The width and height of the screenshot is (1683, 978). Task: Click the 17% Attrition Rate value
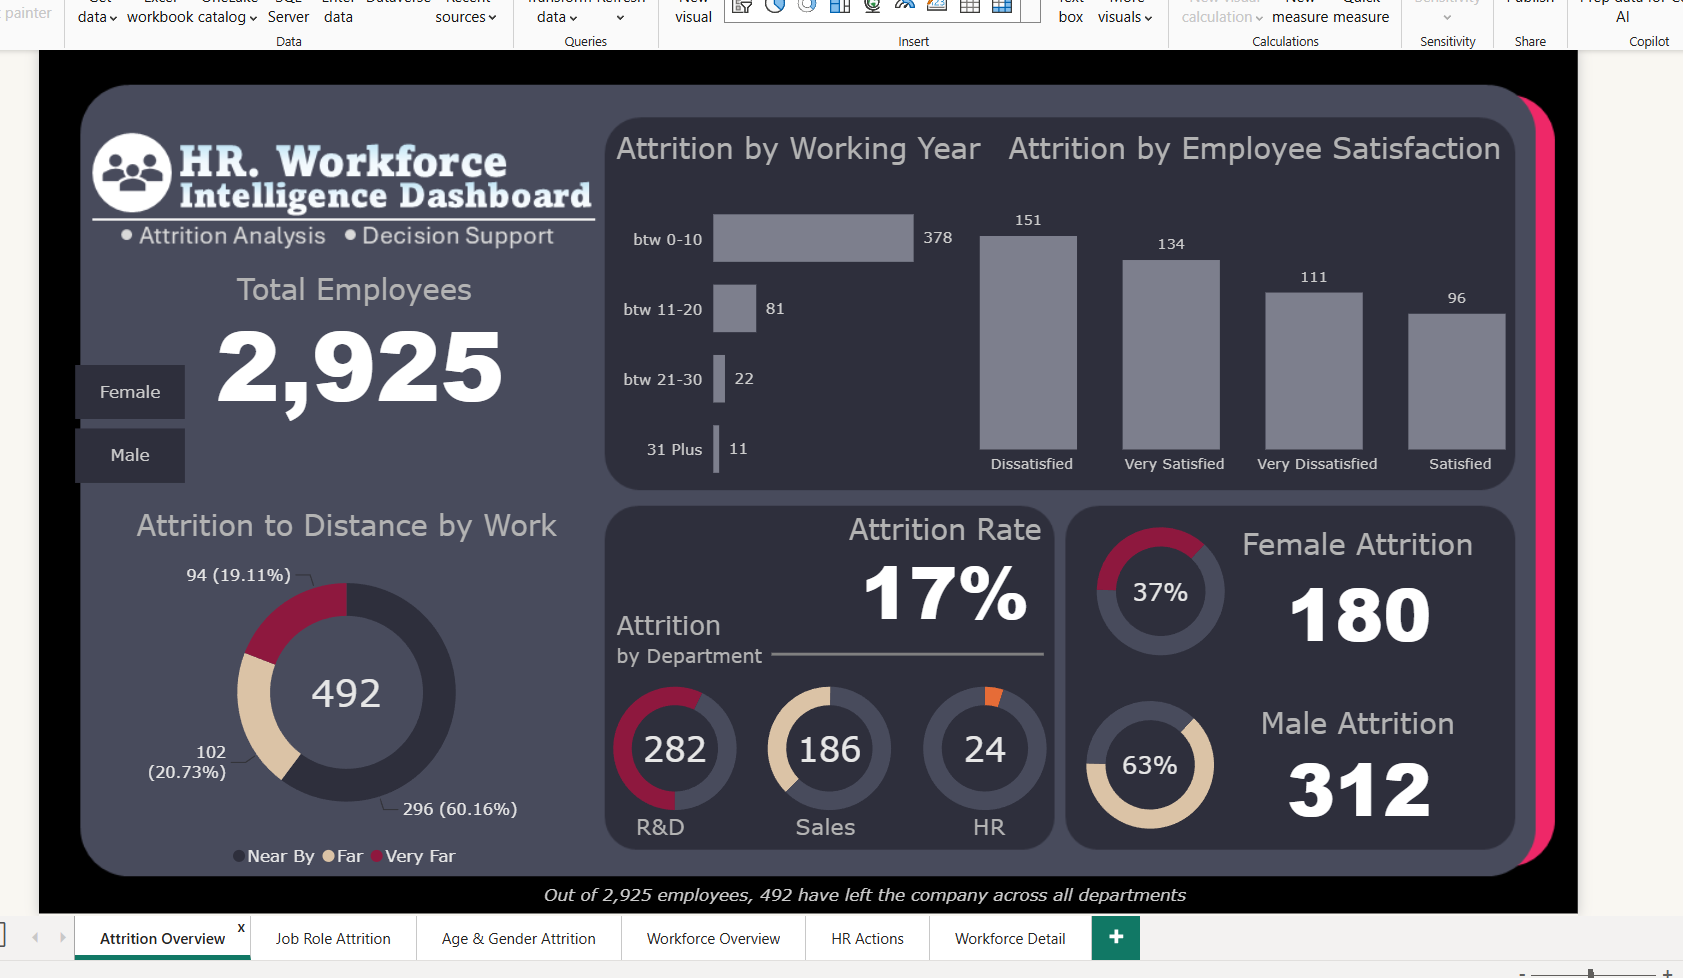[945, 593]
